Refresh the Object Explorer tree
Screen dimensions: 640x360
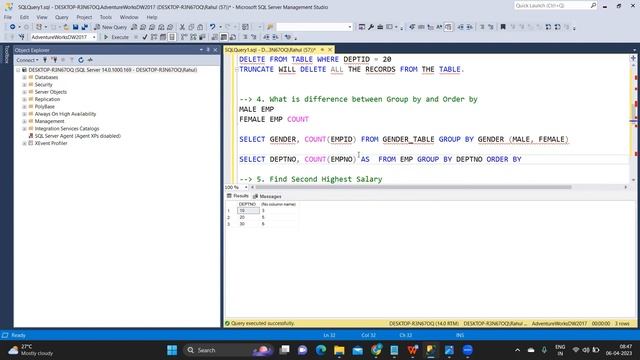click(81, 60)
